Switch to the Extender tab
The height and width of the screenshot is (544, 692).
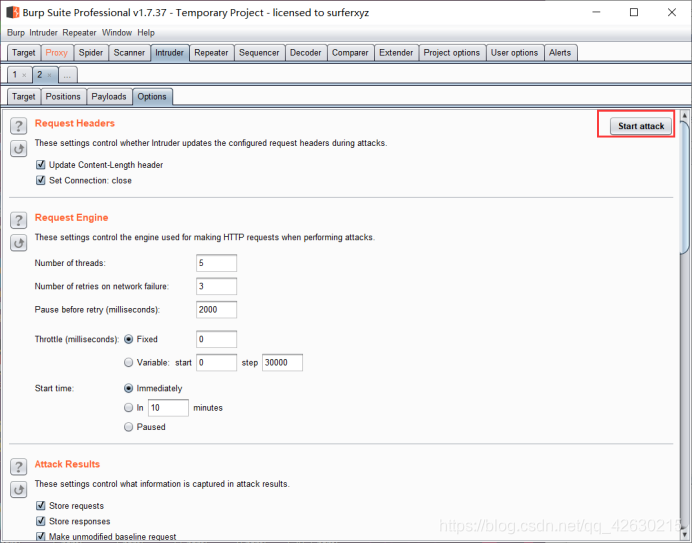(x=396, y=53)
